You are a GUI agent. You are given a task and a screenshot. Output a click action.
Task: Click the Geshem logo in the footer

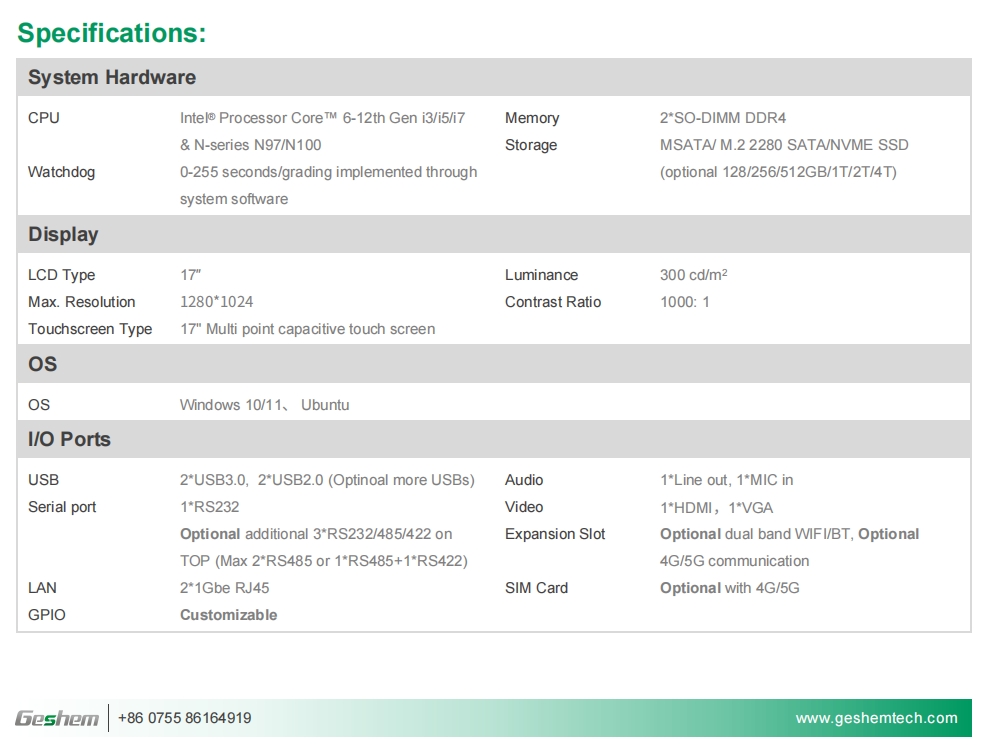coord(57,718)
